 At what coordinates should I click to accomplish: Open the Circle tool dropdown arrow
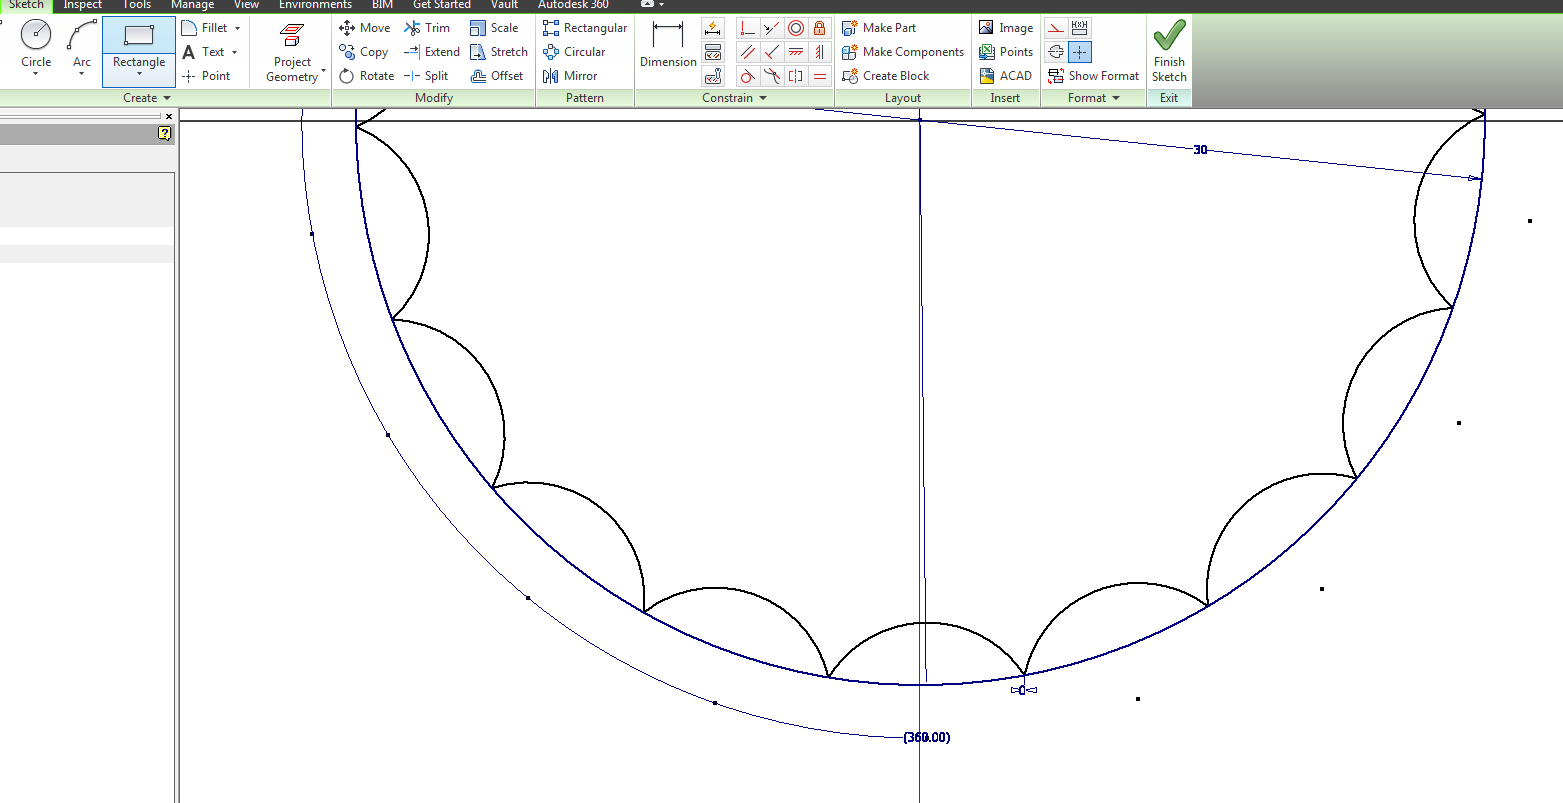point(36,75)
